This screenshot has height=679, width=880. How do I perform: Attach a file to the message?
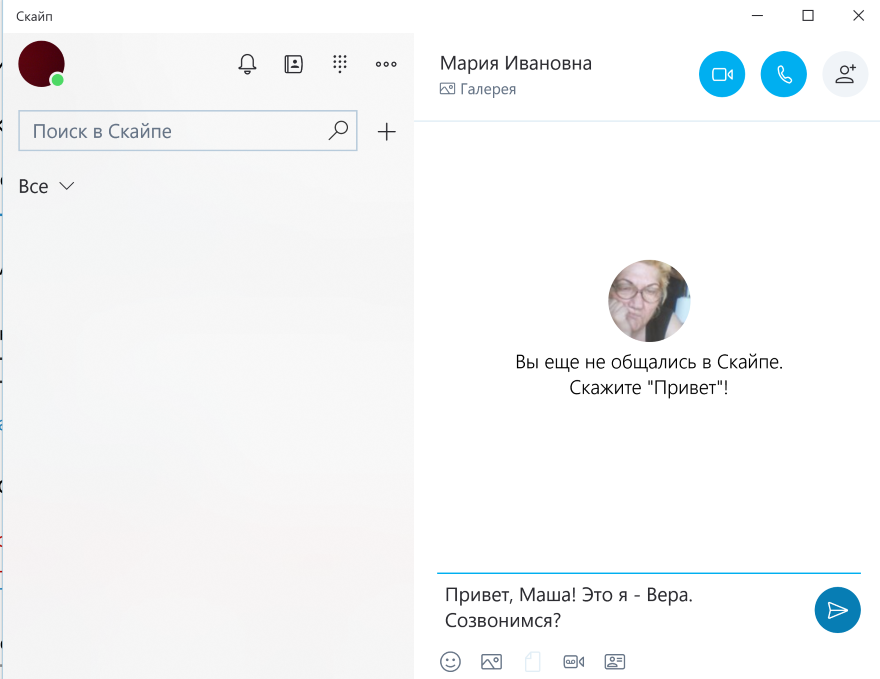point(533,662)
